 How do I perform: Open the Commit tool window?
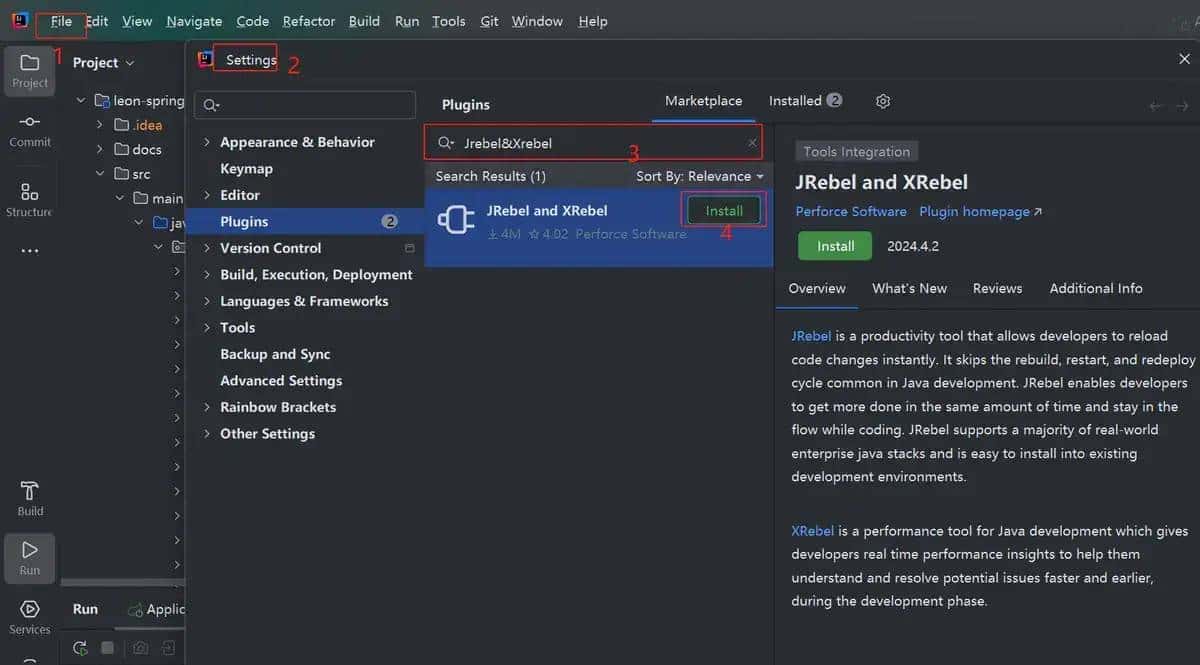[x=30, y=129]
